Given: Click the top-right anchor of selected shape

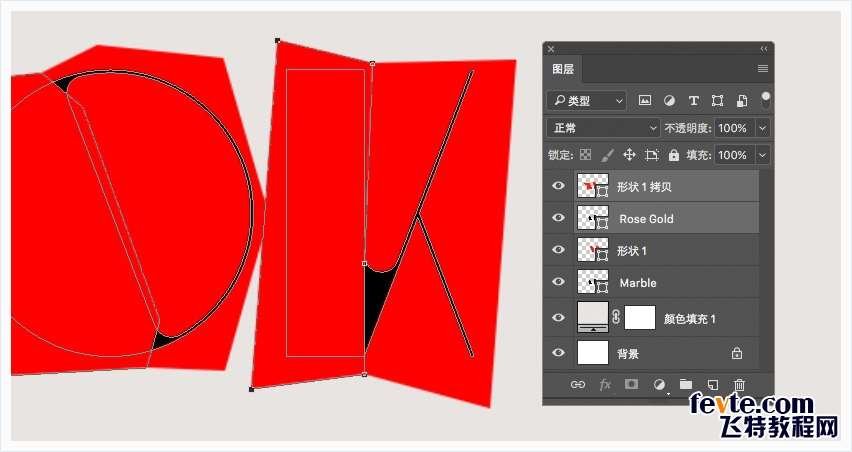Looking at the screenshot, I should click(372, 64).
